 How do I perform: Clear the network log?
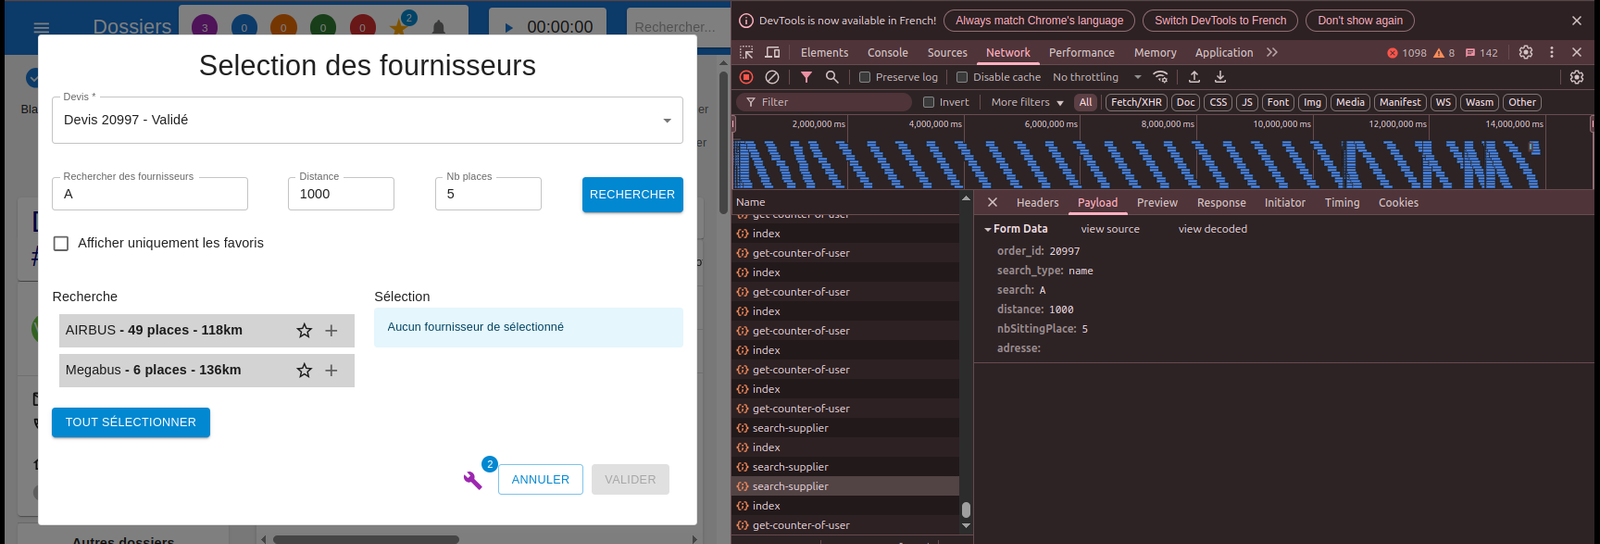point(772,77)
